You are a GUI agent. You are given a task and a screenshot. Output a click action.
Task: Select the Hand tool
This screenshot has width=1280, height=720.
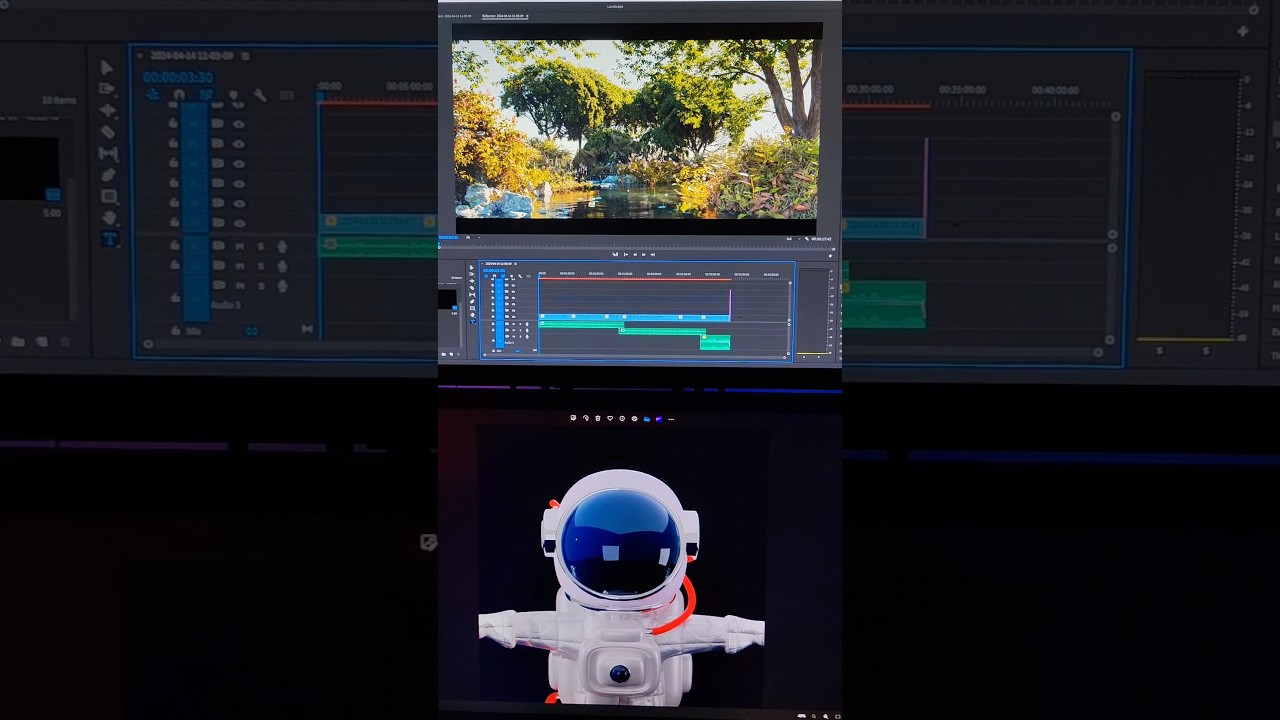[472, 315]
